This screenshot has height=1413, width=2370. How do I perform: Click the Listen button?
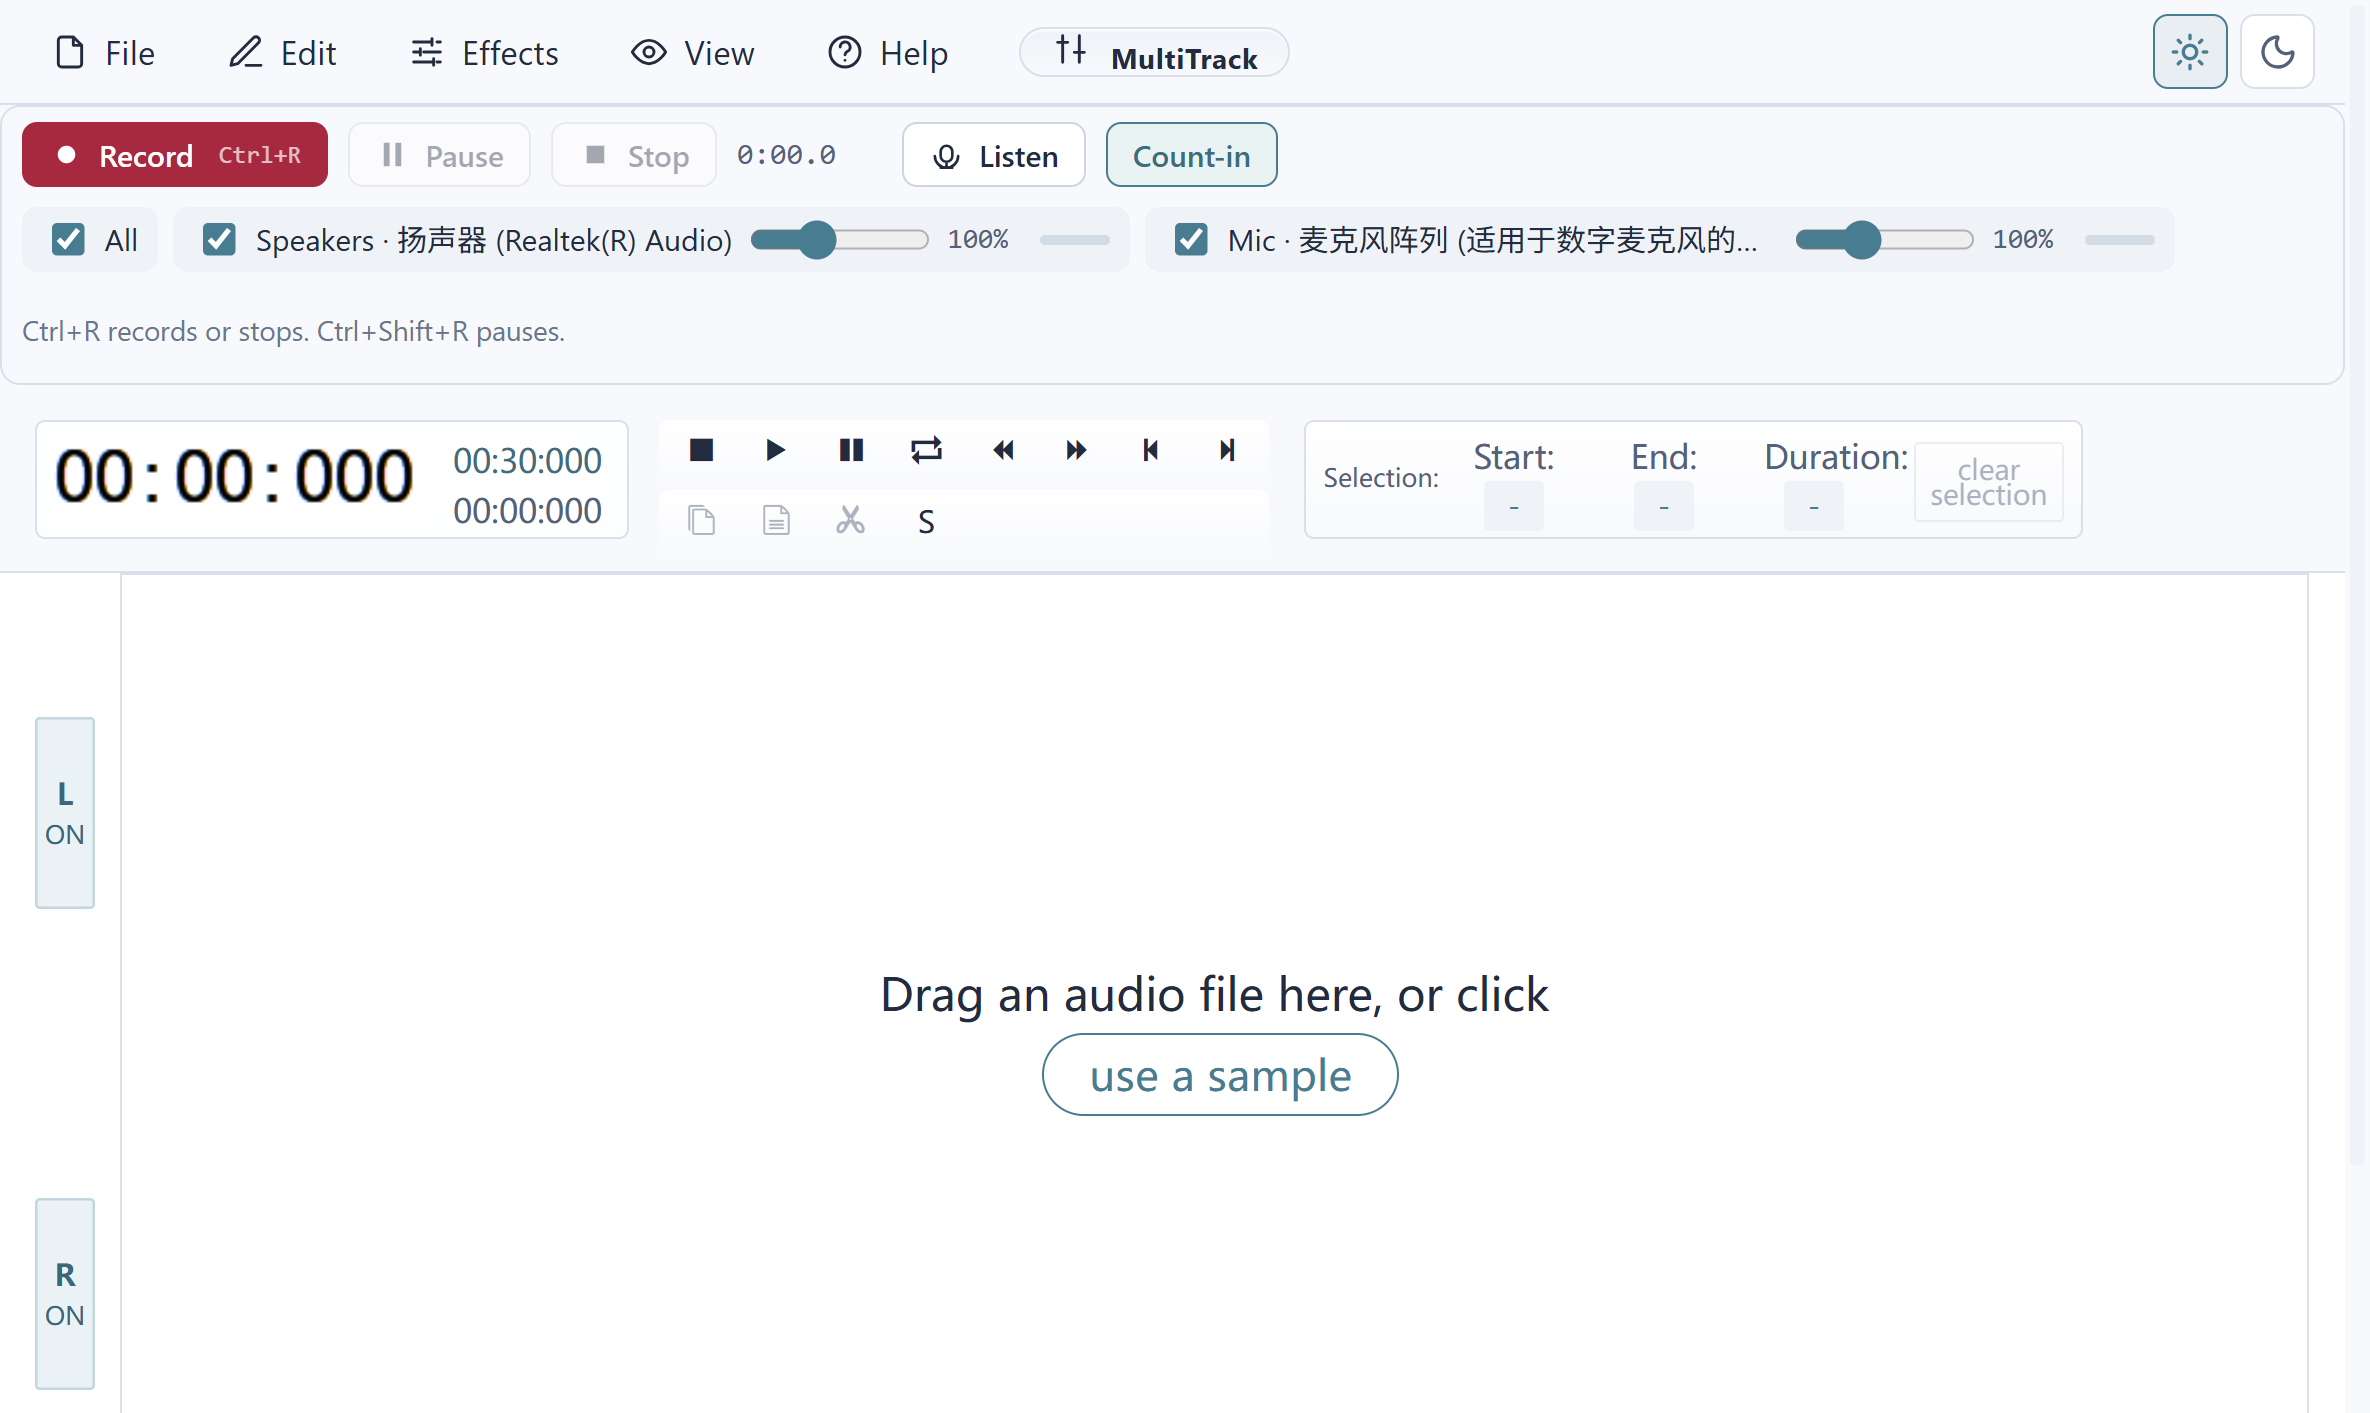[994, 155]
